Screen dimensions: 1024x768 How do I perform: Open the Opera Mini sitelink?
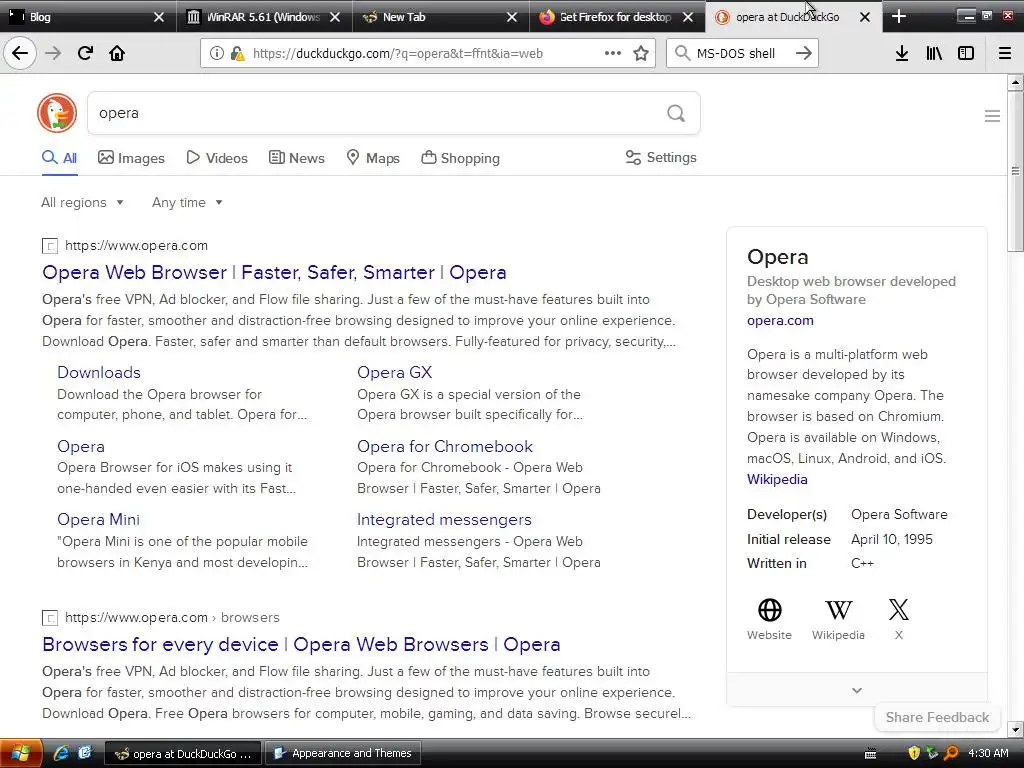click(x=98, y=520)
